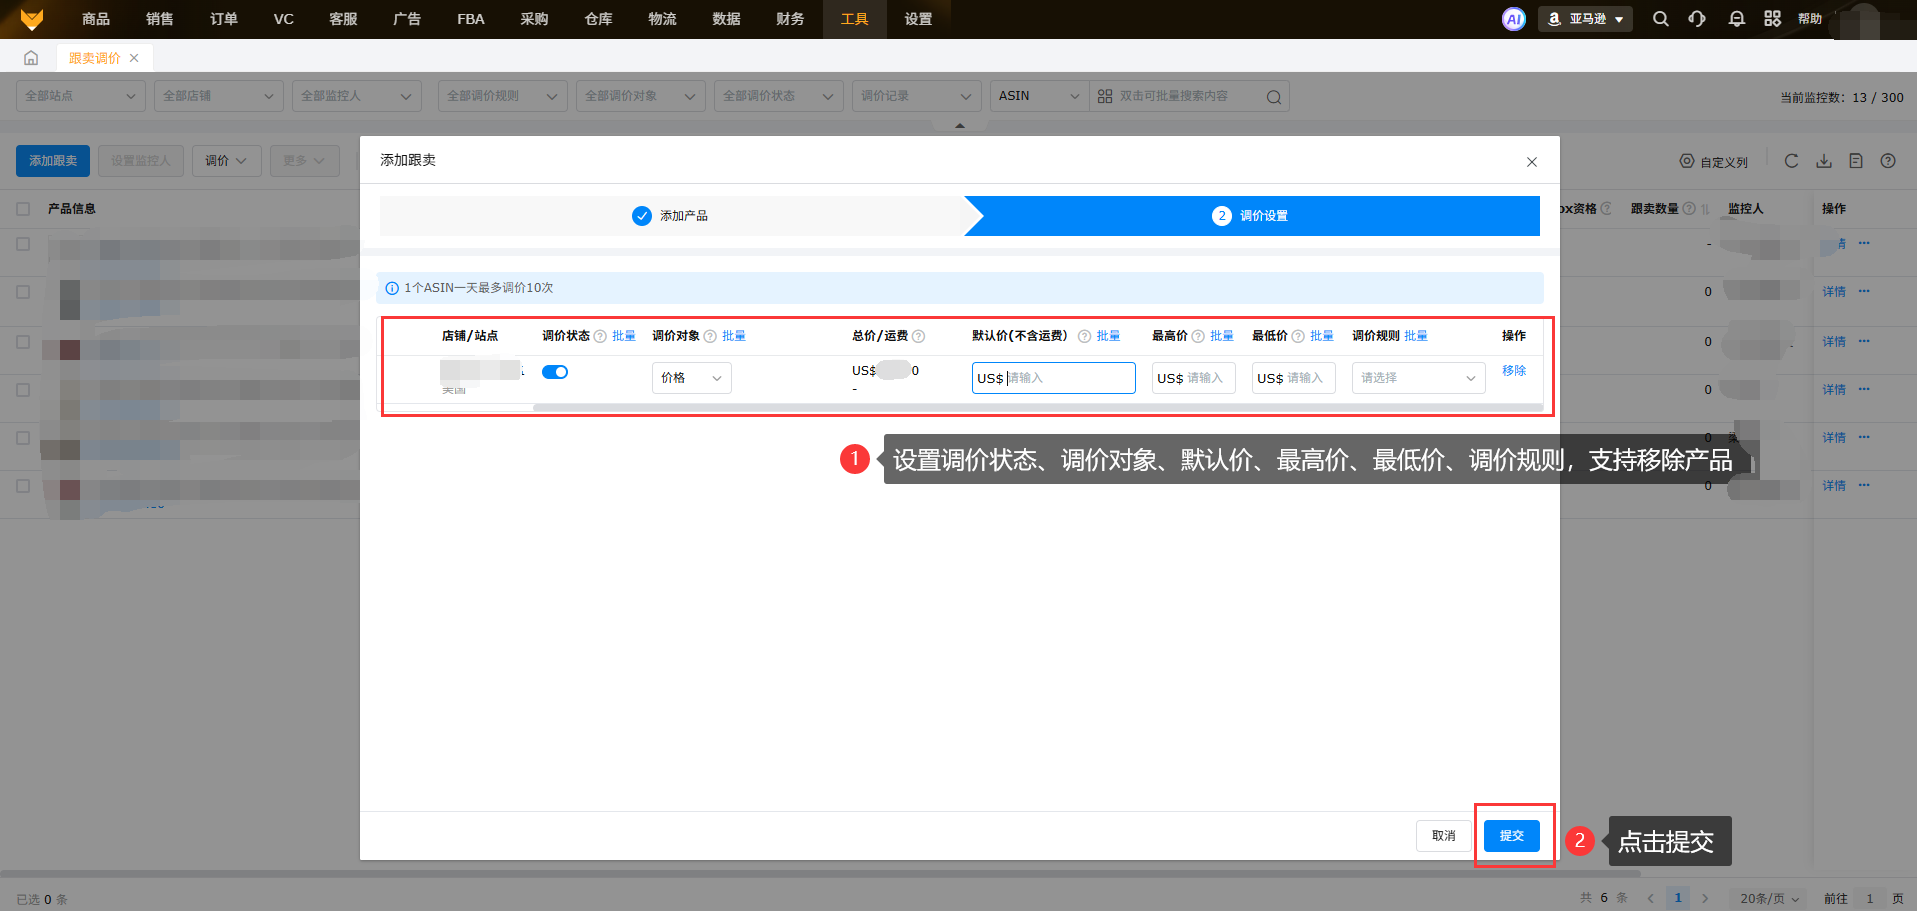Click help icon next to 调价状态
Viewport: 1917px width, 911px height.
pyautogui.click(x=600, y=336)
